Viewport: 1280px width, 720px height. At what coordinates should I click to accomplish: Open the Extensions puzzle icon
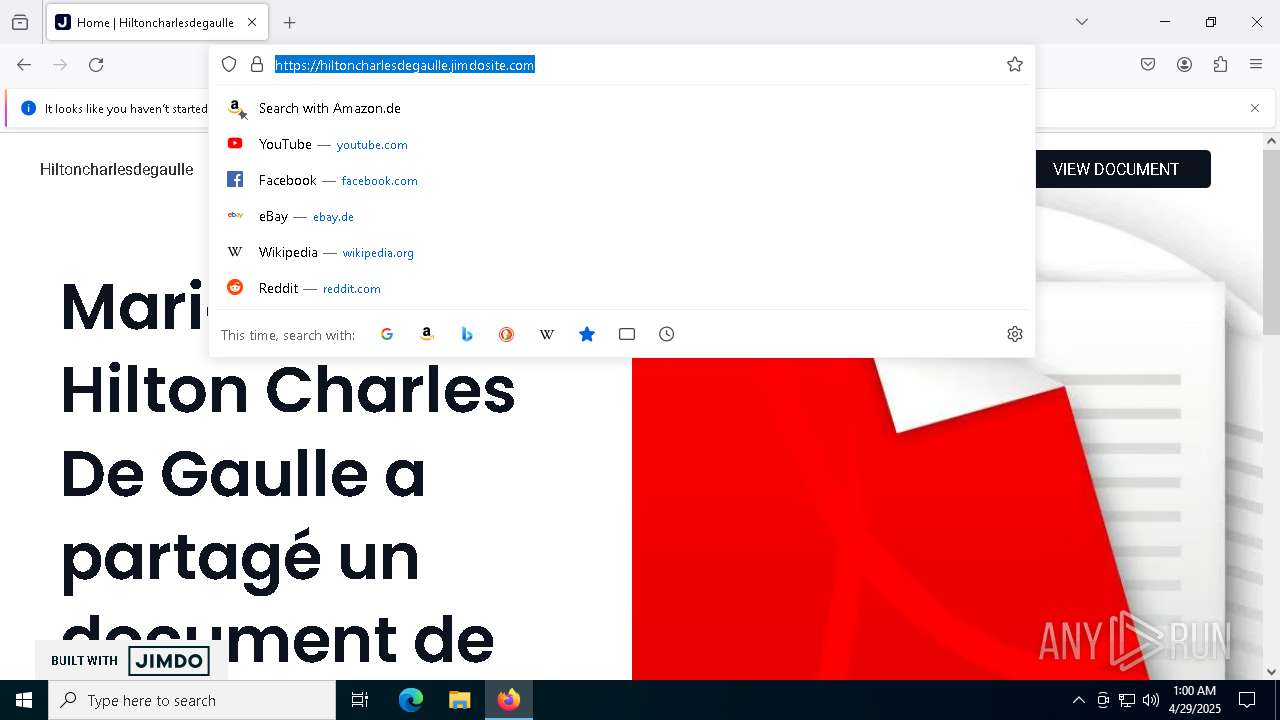pyautogui.click(x=1220, y=65)
